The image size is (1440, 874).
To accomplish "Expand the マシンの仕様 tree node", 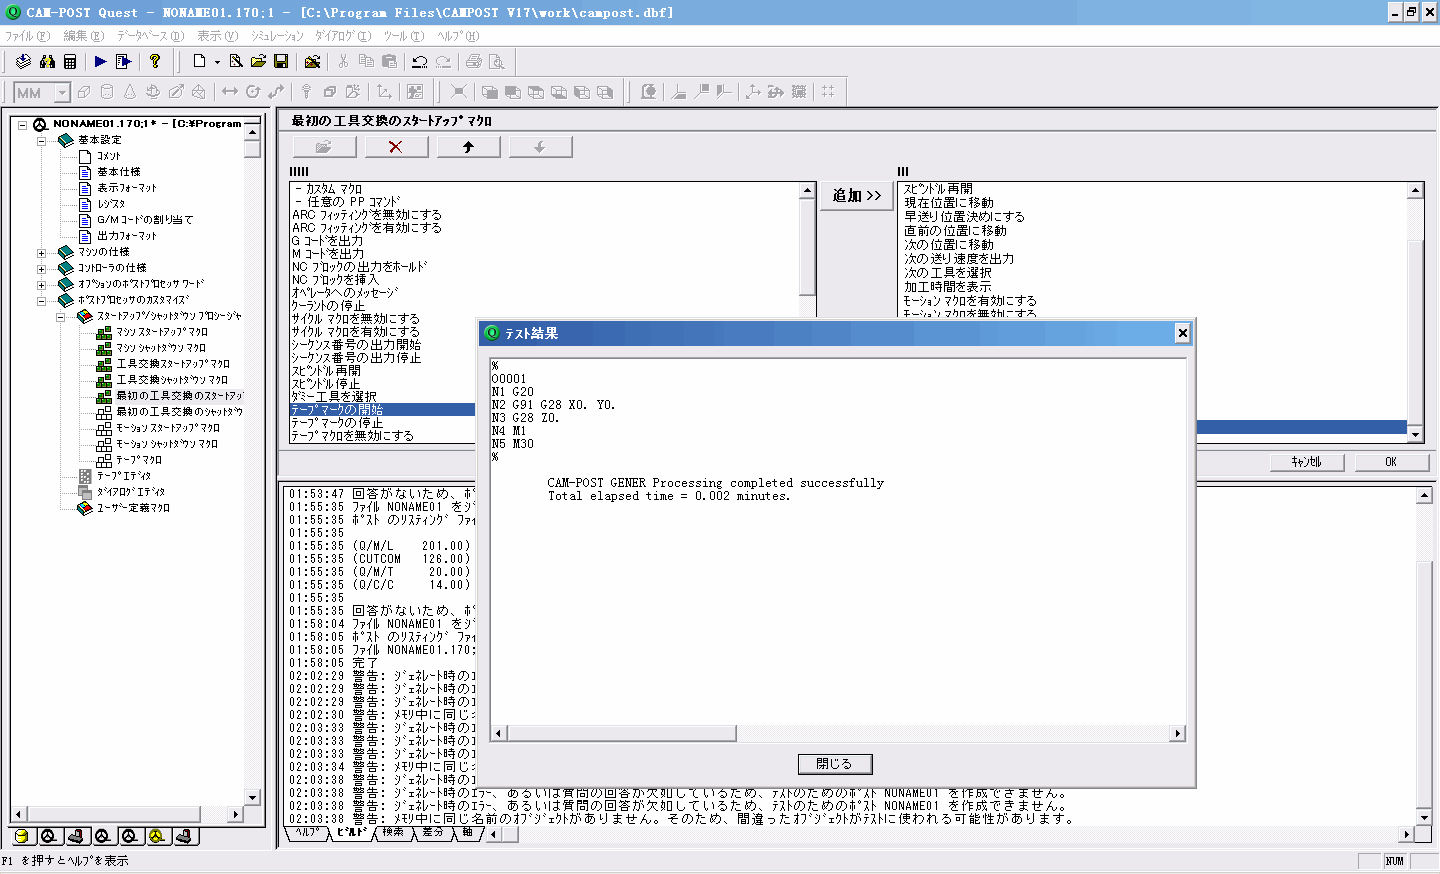I will [x=41, y=252].
